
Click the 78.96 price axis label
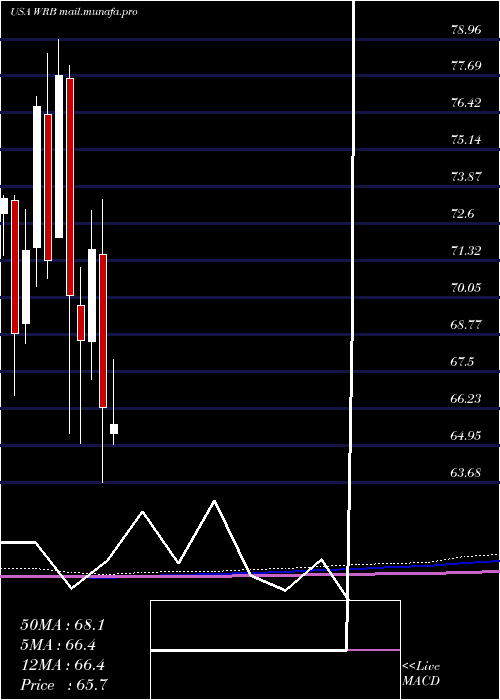(466, 30)
